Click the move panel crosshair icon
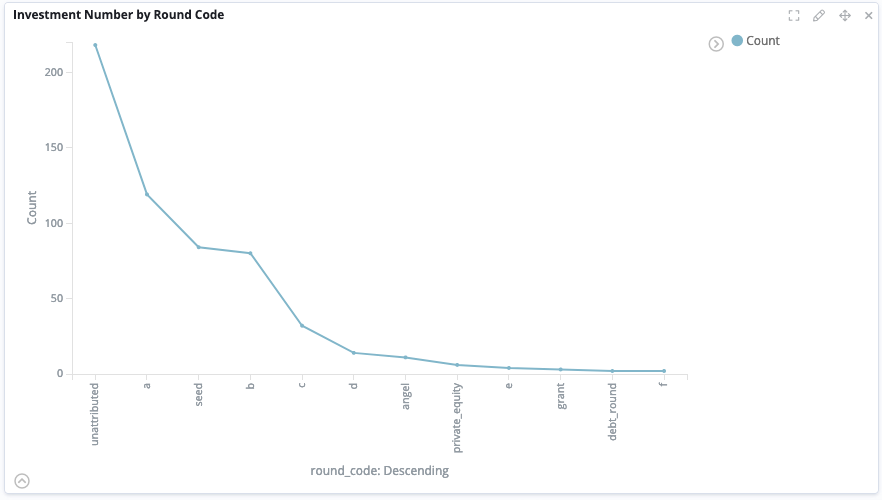This screenshot has height=500, width=882. click(x=844, y=15)
